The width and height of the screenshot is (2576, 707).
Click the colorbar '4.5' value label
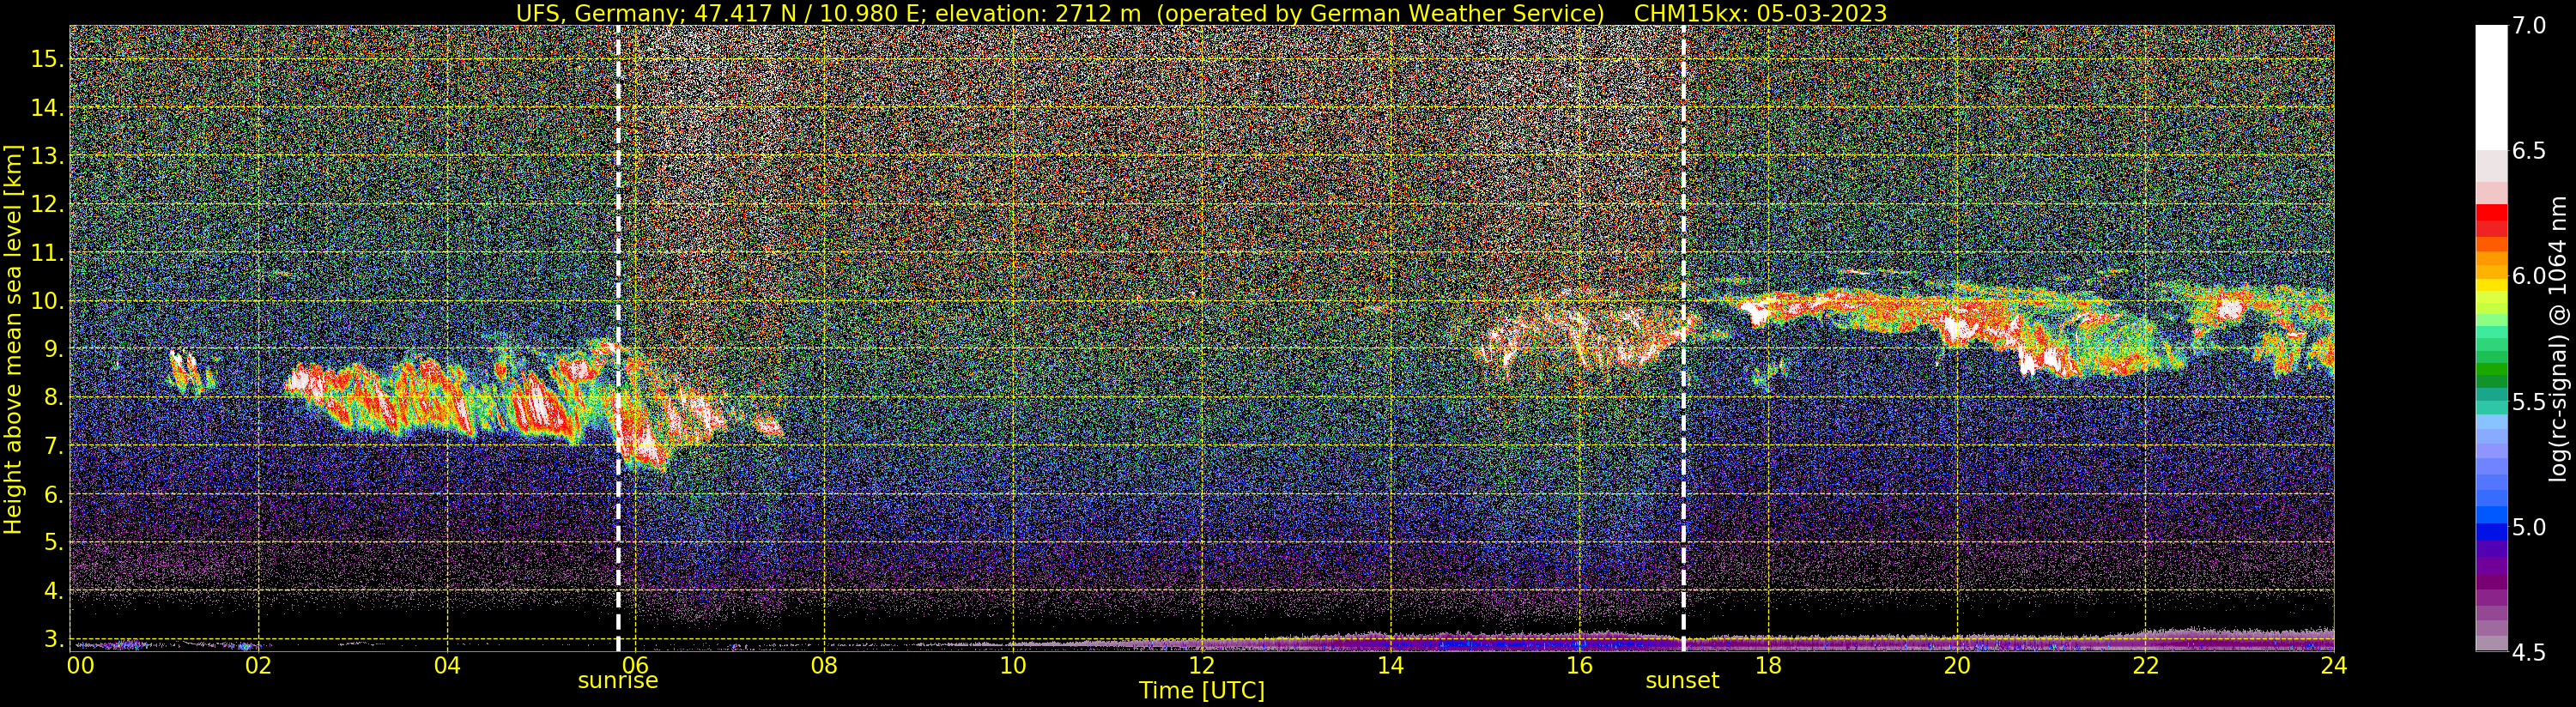click(x=2530, y=652)
